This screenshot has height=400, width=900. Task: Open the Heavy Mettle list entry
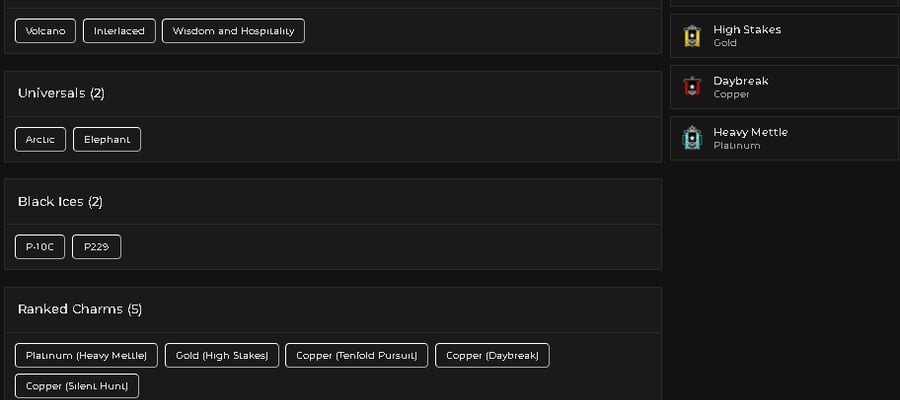click(x=785, y=138)
